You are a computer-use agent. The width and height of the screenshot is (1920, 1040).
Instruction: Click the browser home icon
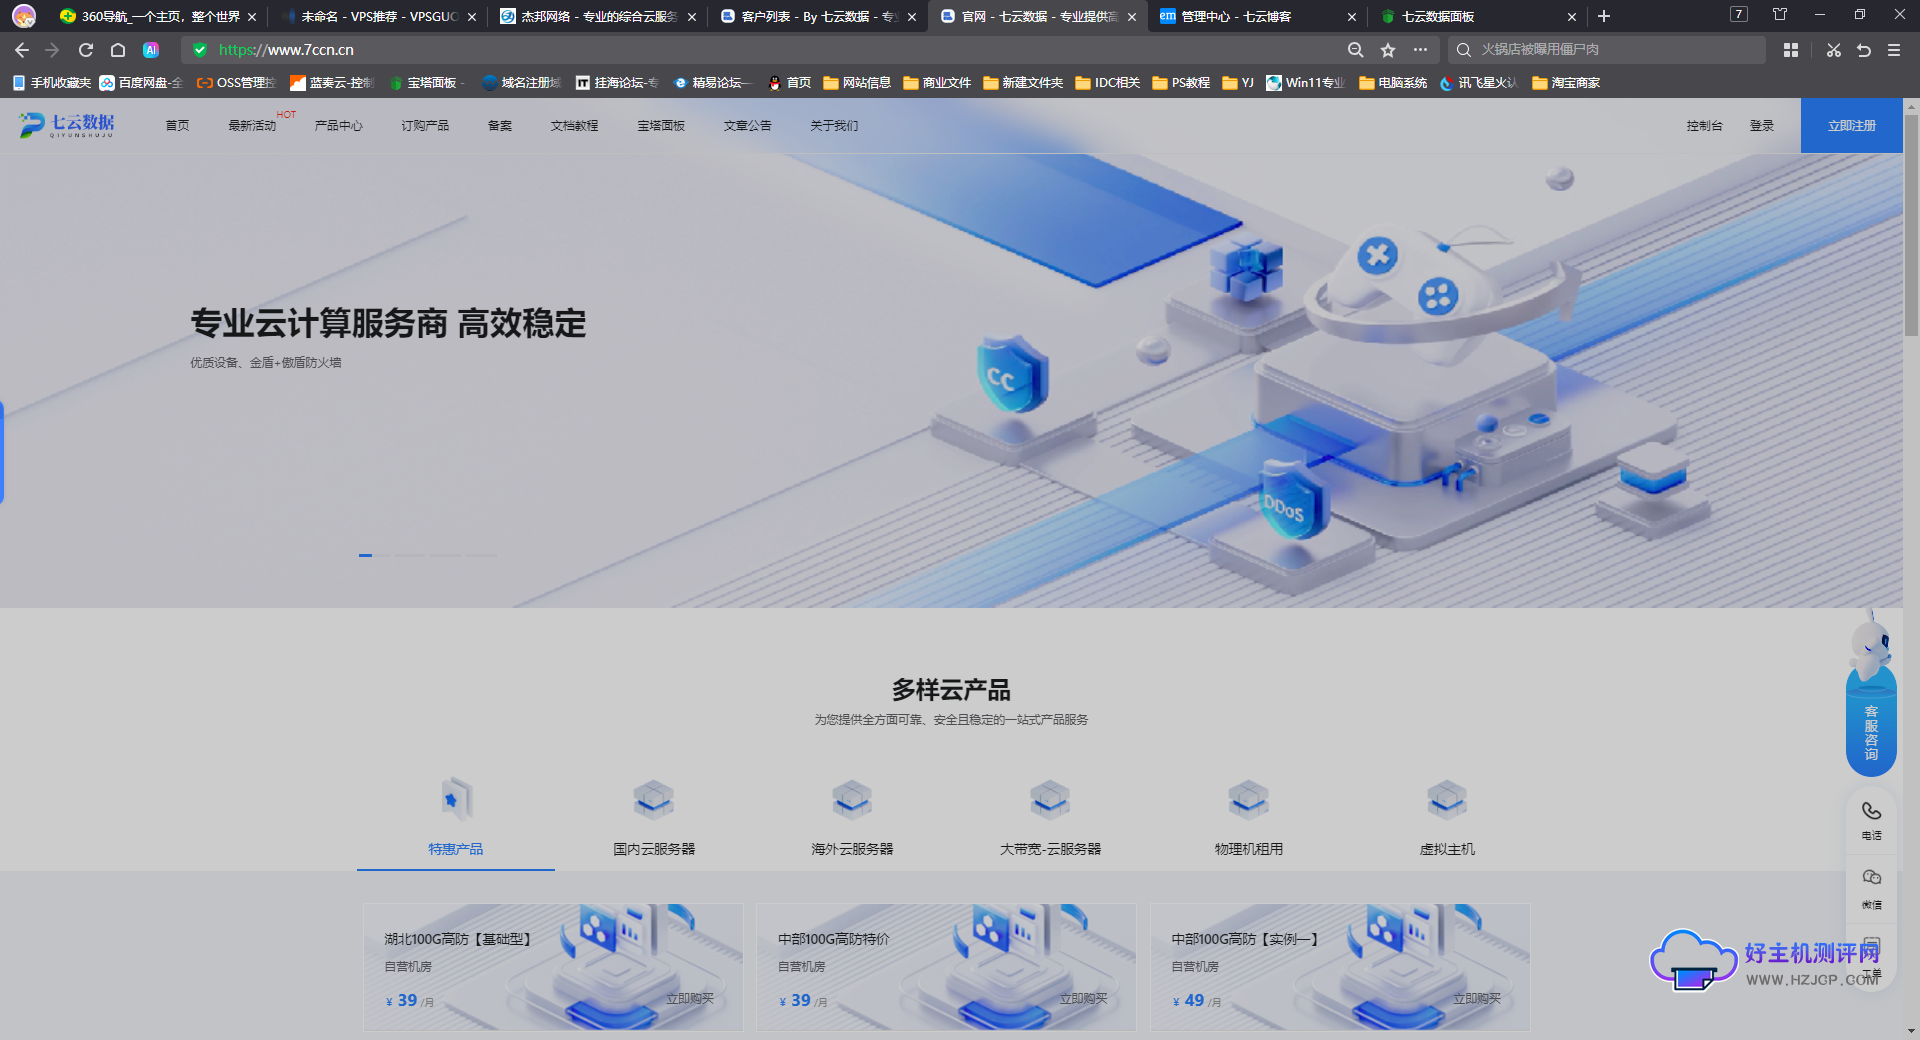[118, 50]
